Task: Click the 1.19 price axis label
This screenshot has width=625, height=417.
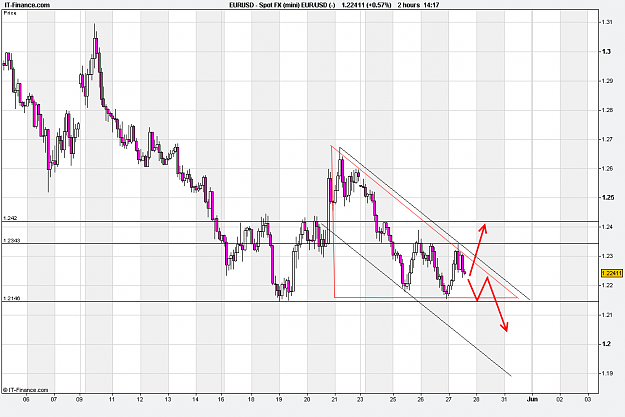Action: 607,374
